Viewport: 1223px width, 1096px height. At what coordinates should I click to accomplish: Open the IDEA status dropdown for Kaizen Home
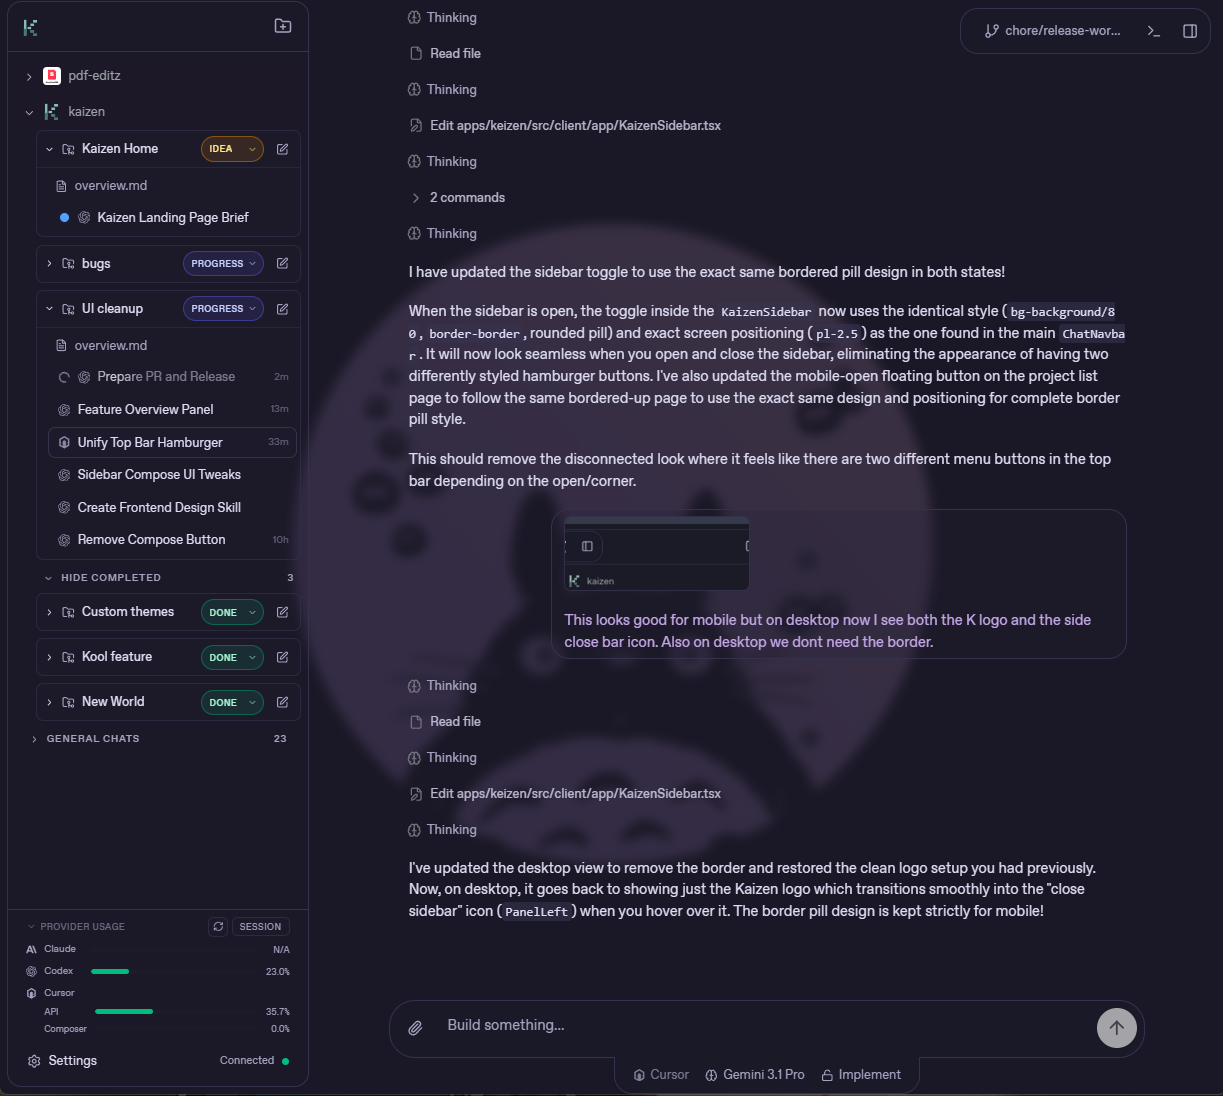tap(232, 148)
